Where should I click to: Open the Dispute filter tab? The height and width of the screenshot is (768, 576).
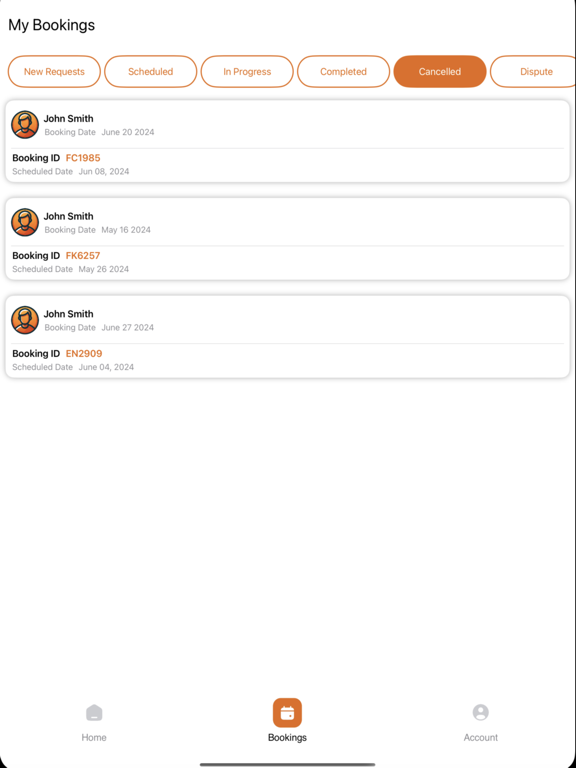[x=533, y=72]
